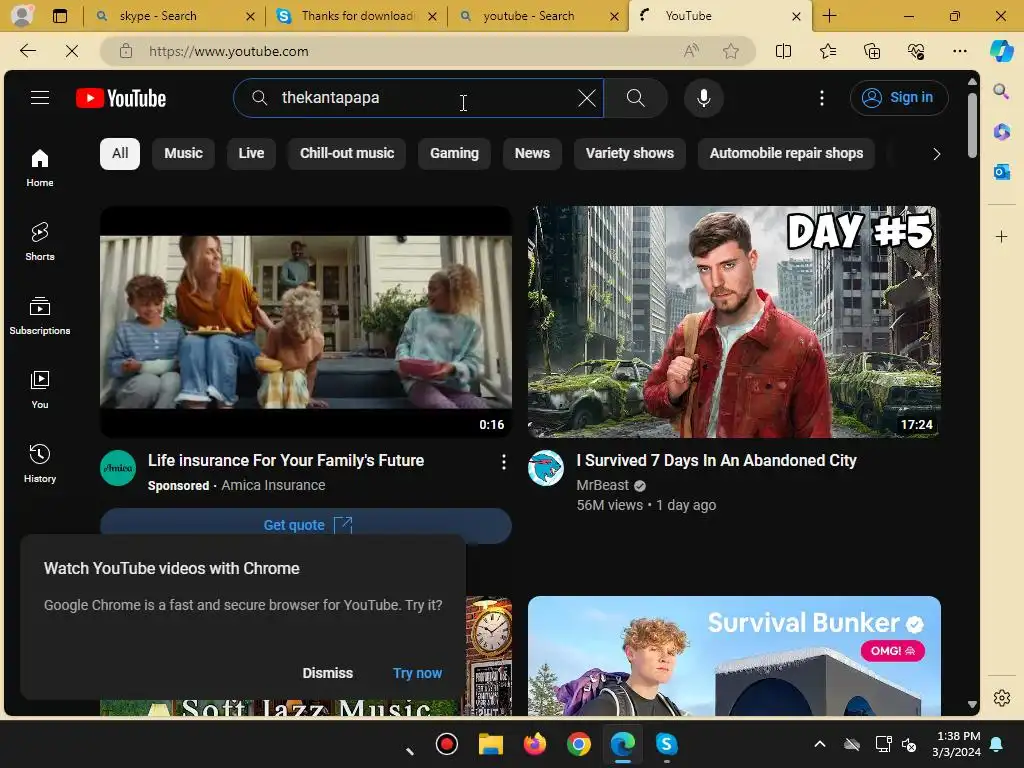
Task: Clear the search text with the X
Action: coord(586,98)
